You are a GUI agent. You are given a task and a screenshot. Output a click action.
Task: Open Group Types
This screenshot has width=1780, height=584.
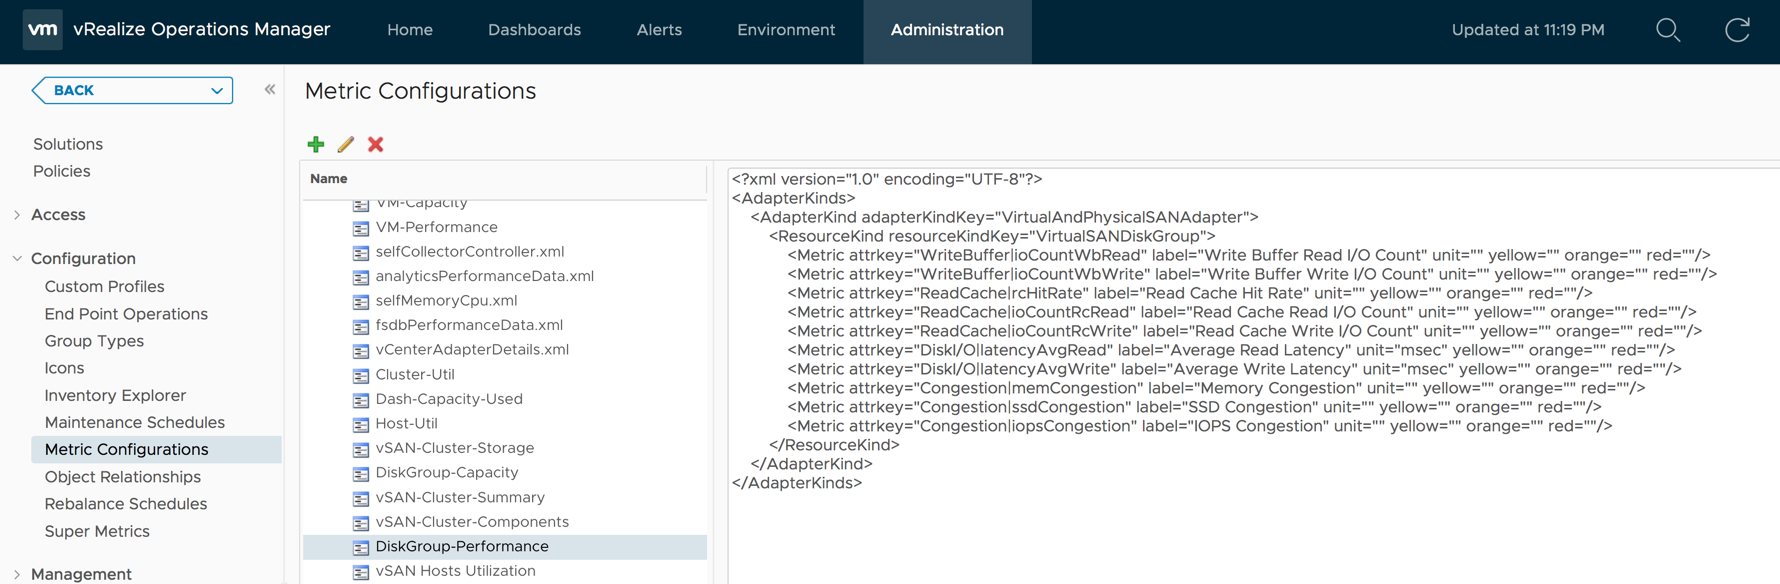click(94, 341)
